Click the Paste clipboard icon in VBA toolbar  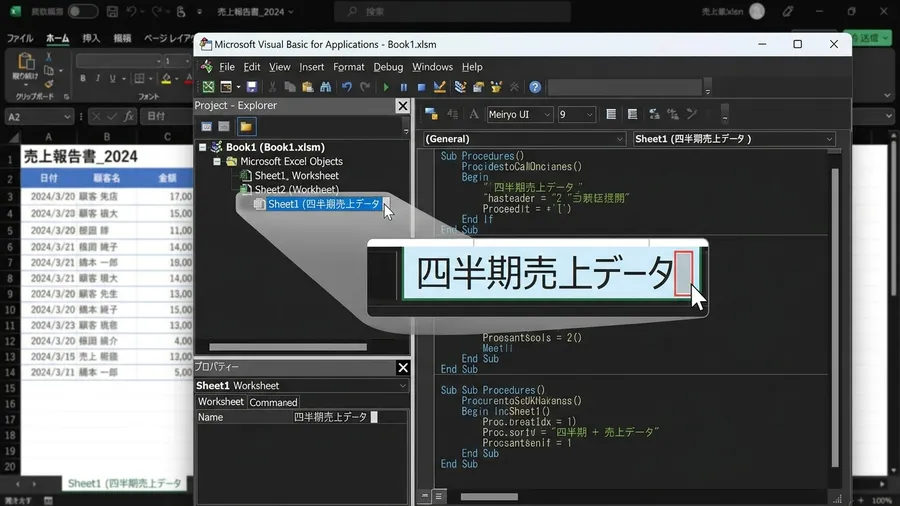pos(308,87)
